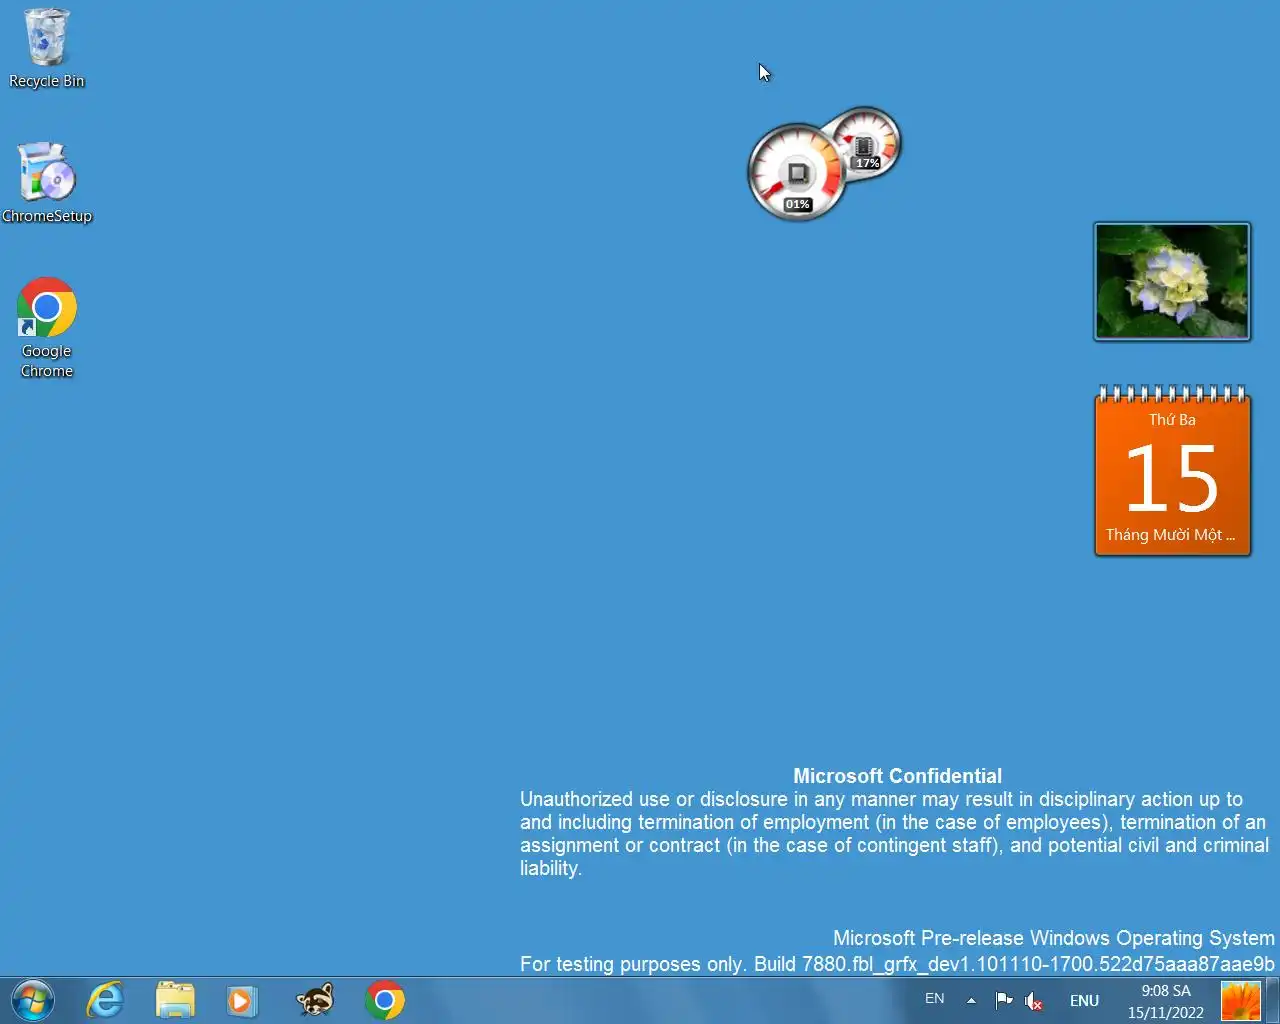Image resolution: width=1280 pixels, height=1024 pixels.
Task: Show hidden tray icons arrow
Action: (971, 1000)
